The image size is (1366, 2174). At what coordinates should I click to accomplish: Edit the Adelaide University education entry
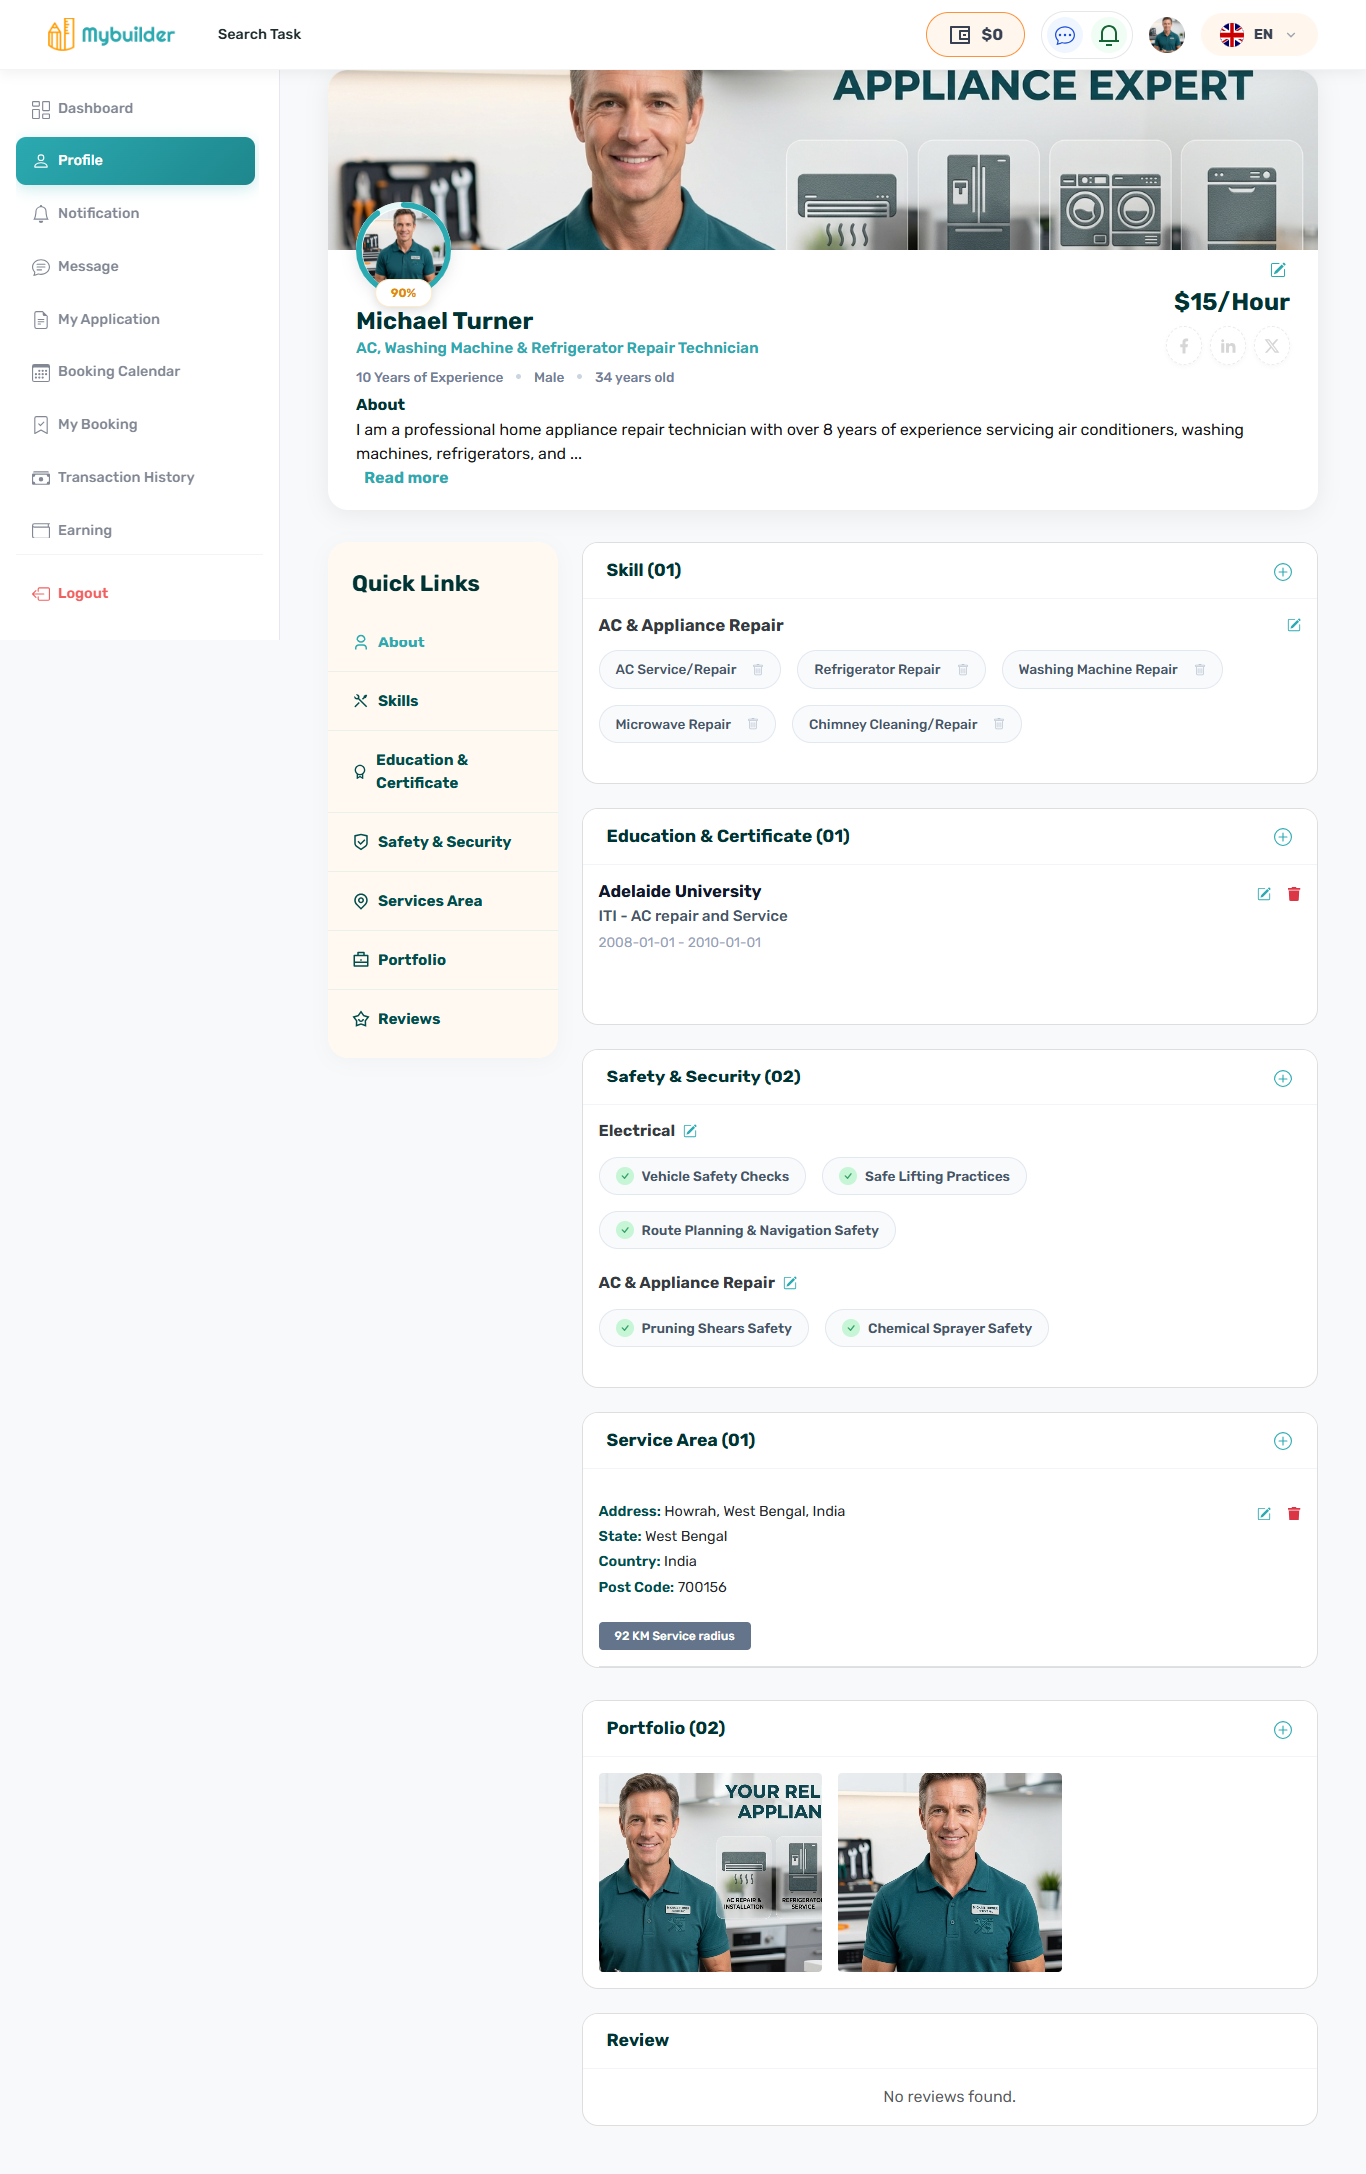1264,894
